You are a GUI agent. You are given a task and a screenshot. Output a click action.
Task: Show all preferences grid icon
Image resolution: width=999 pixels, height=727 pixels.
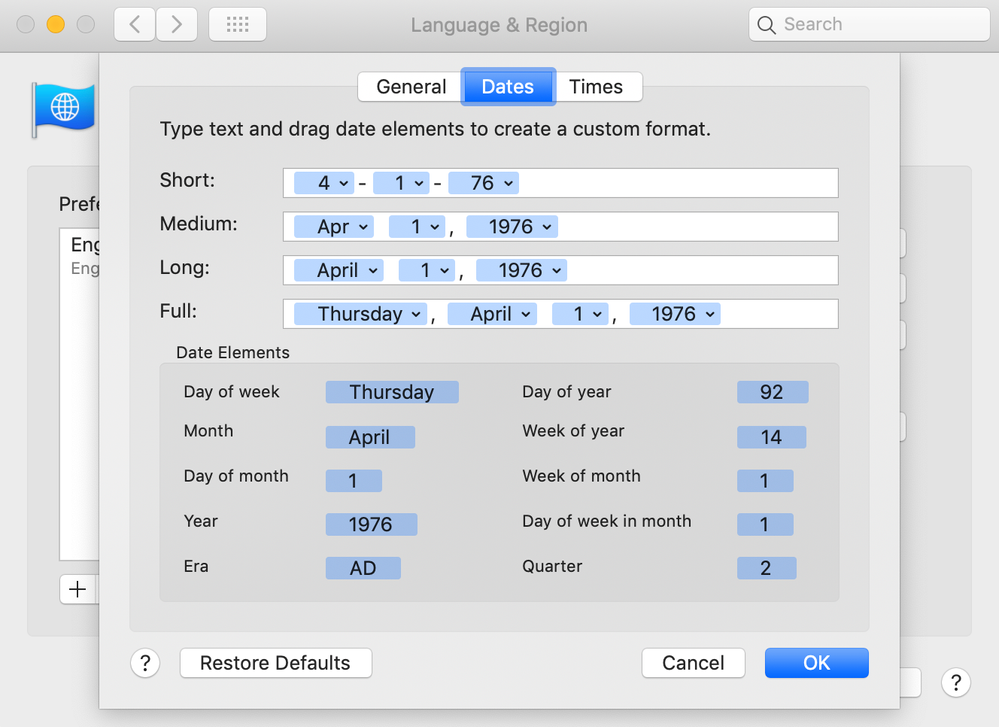[x=237, y=25]
